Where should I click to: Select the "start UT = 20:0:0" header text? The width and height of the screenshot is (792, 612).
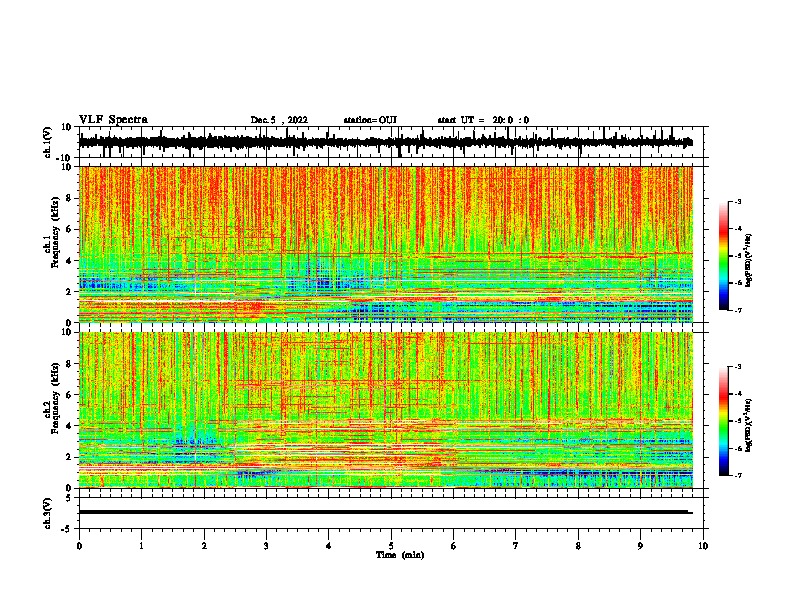click(x=483, y=120)
